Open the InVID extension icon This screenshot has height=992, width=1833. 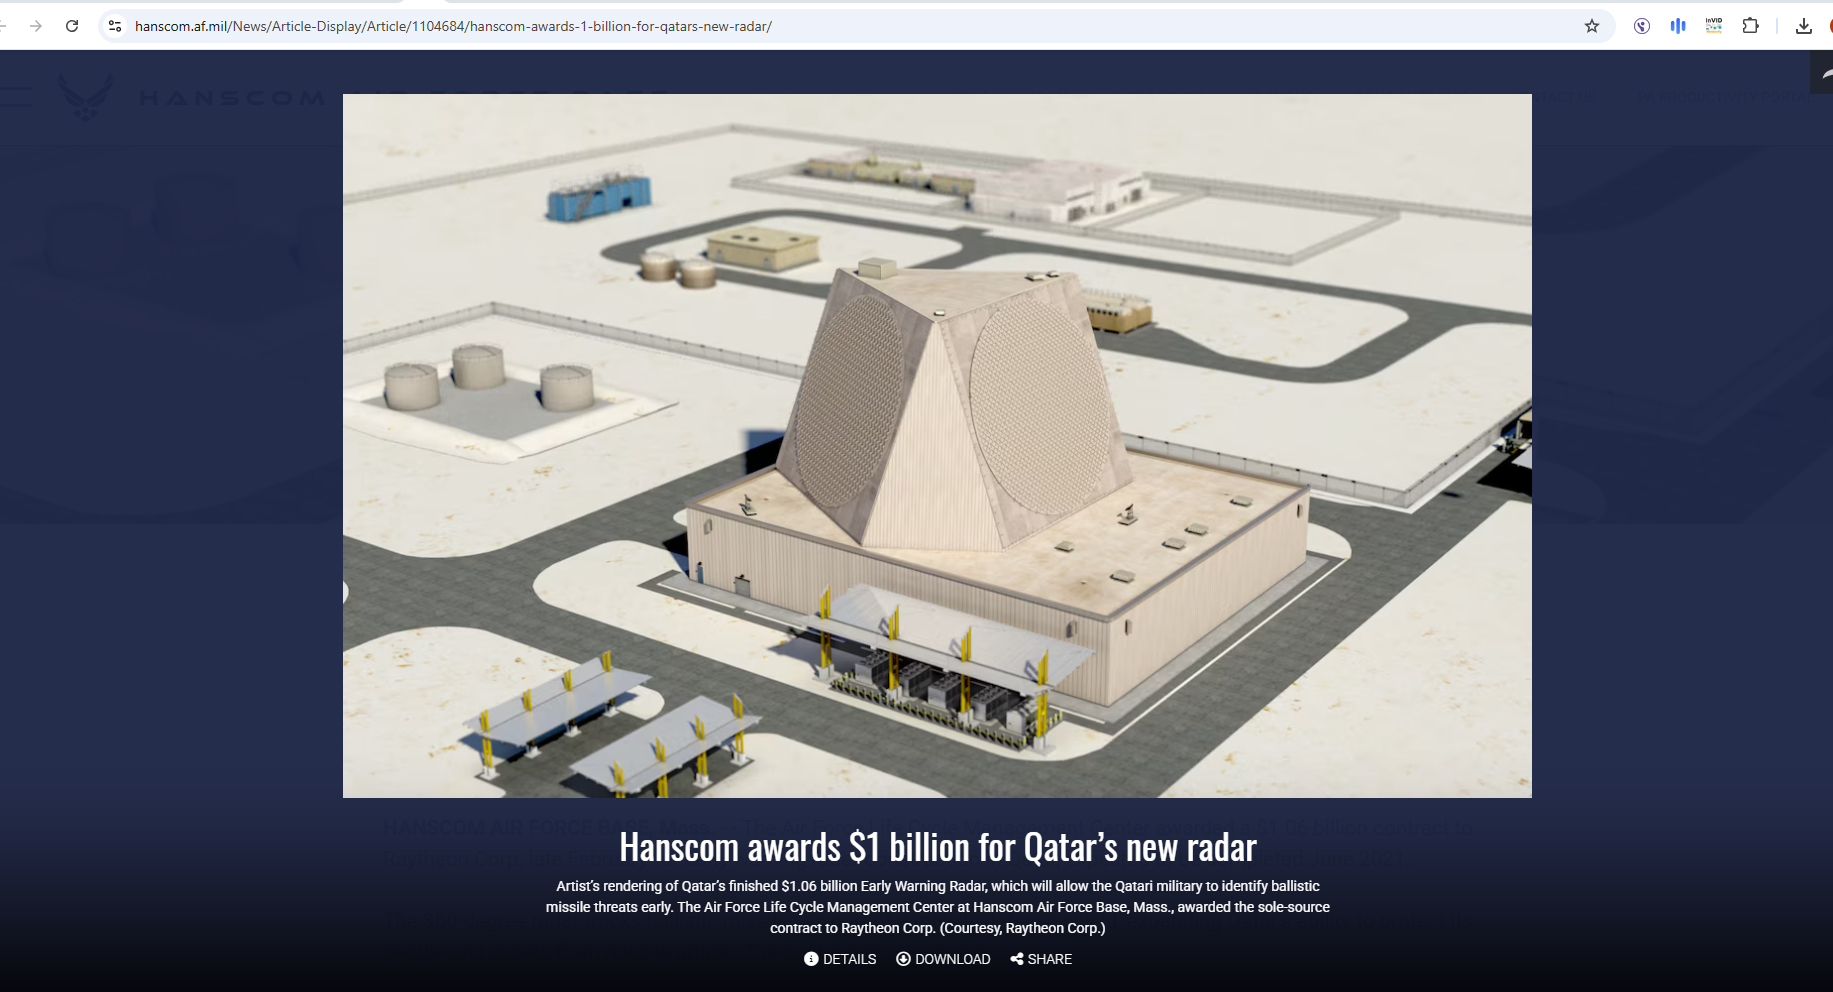1713,26
